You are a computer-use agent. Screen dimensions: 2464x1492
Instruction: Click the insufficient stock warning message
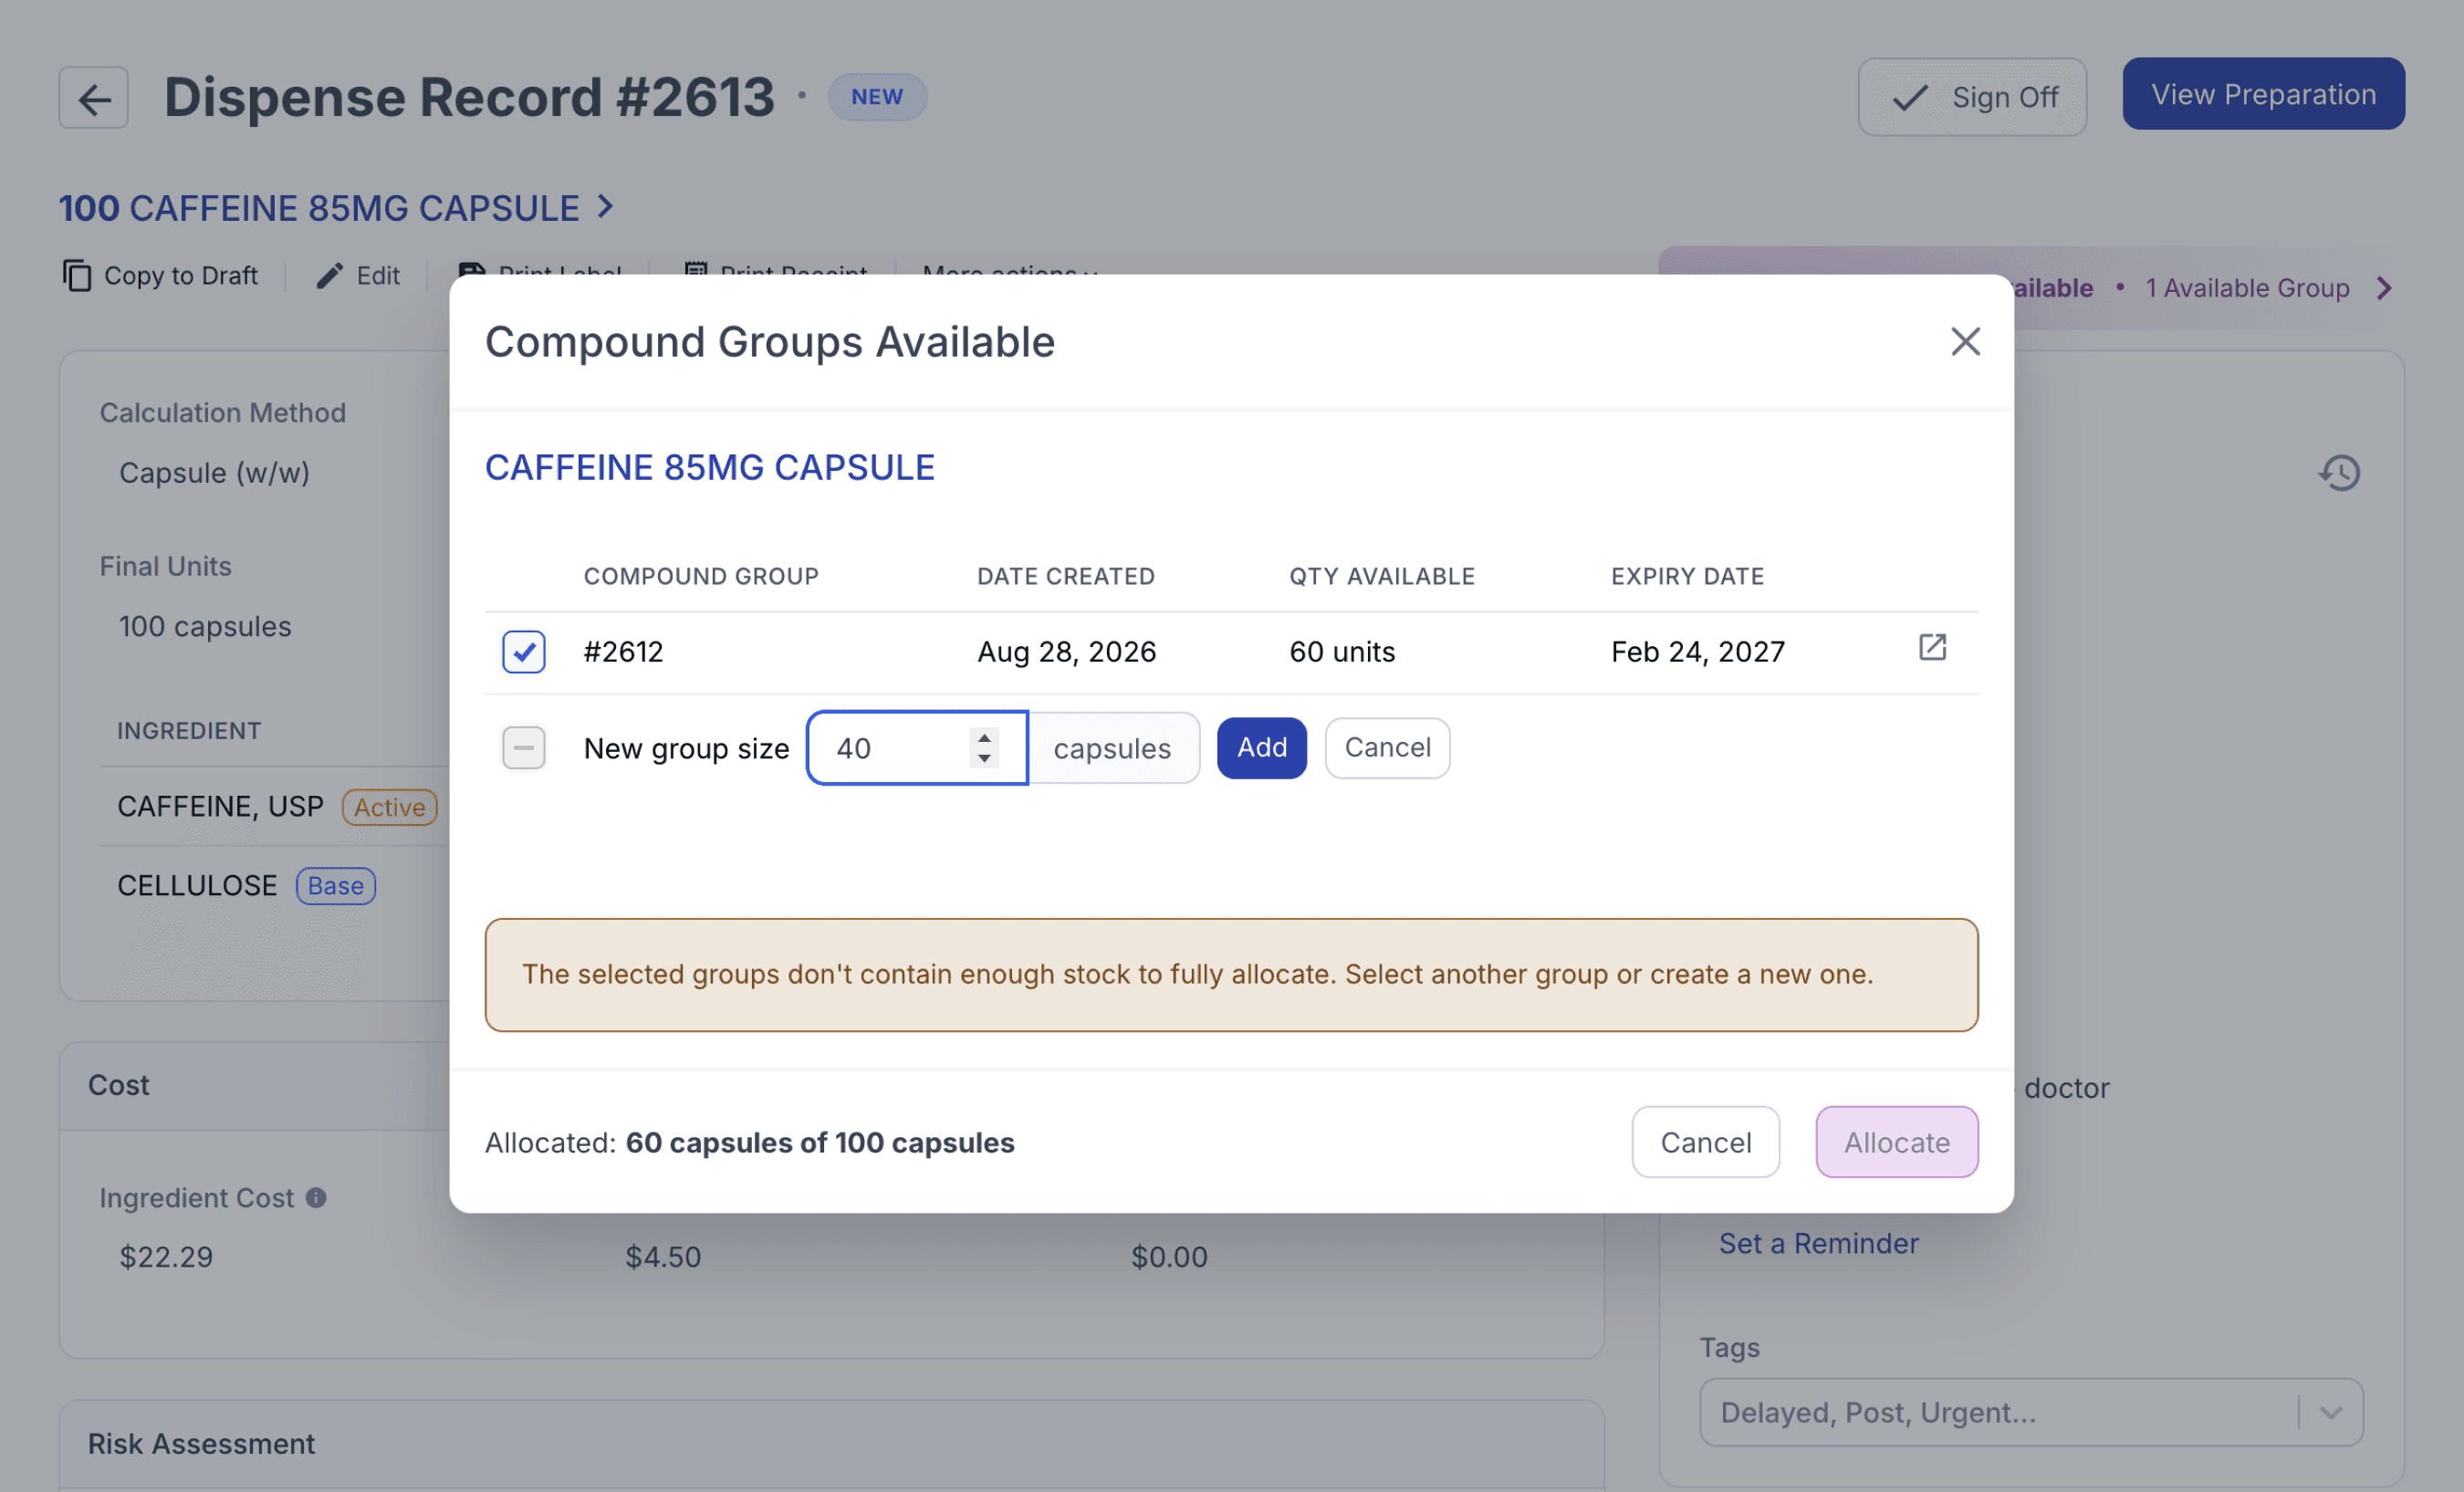point(1231,975)
